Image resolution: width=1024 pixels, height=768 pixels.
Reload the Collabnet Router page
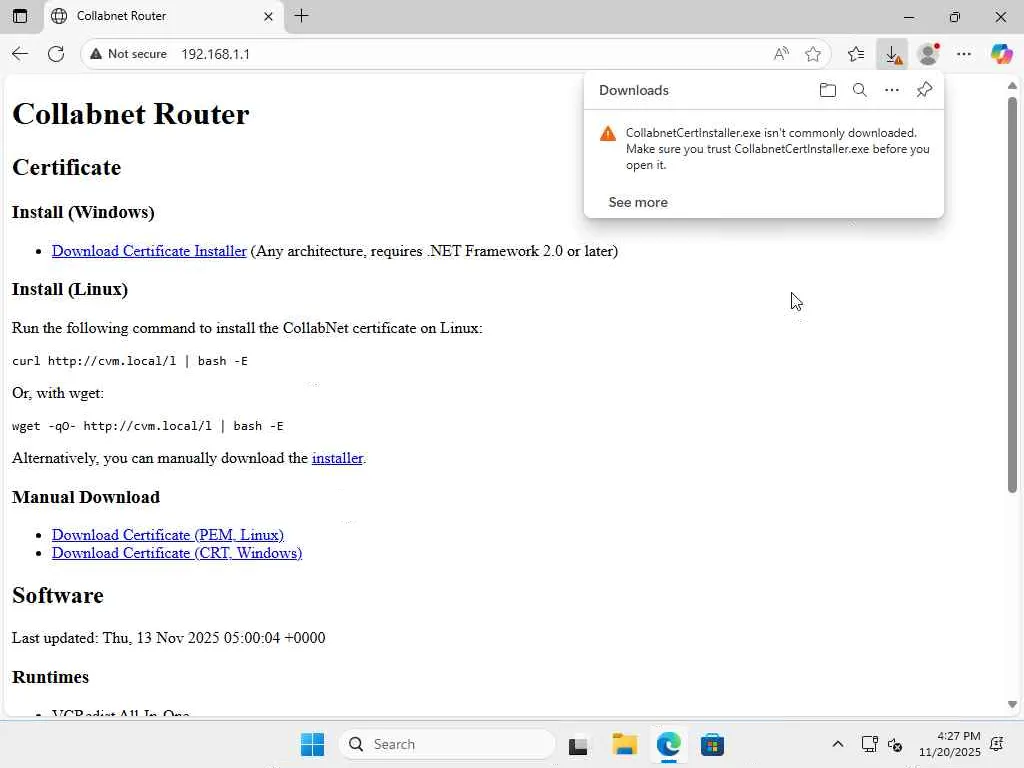point(56,54)
